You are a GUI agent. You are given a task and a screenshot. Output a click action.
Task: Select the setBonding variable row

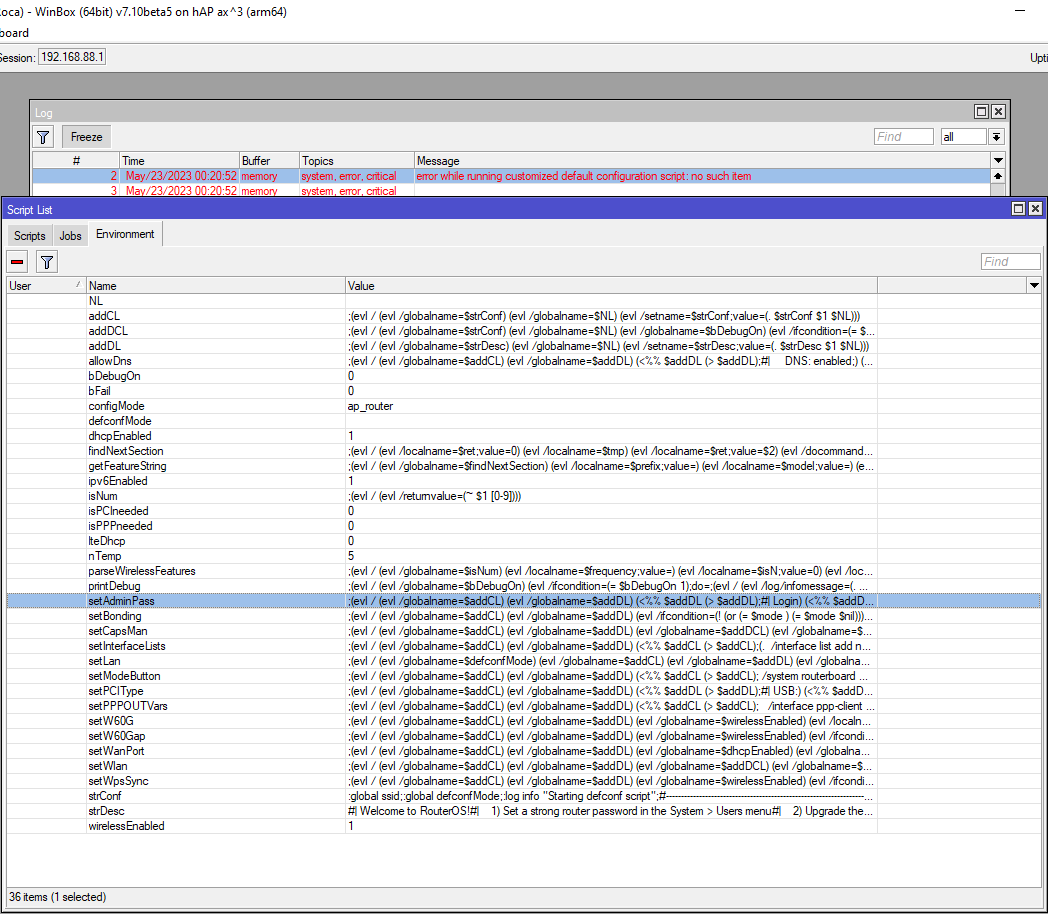[523, 616]
